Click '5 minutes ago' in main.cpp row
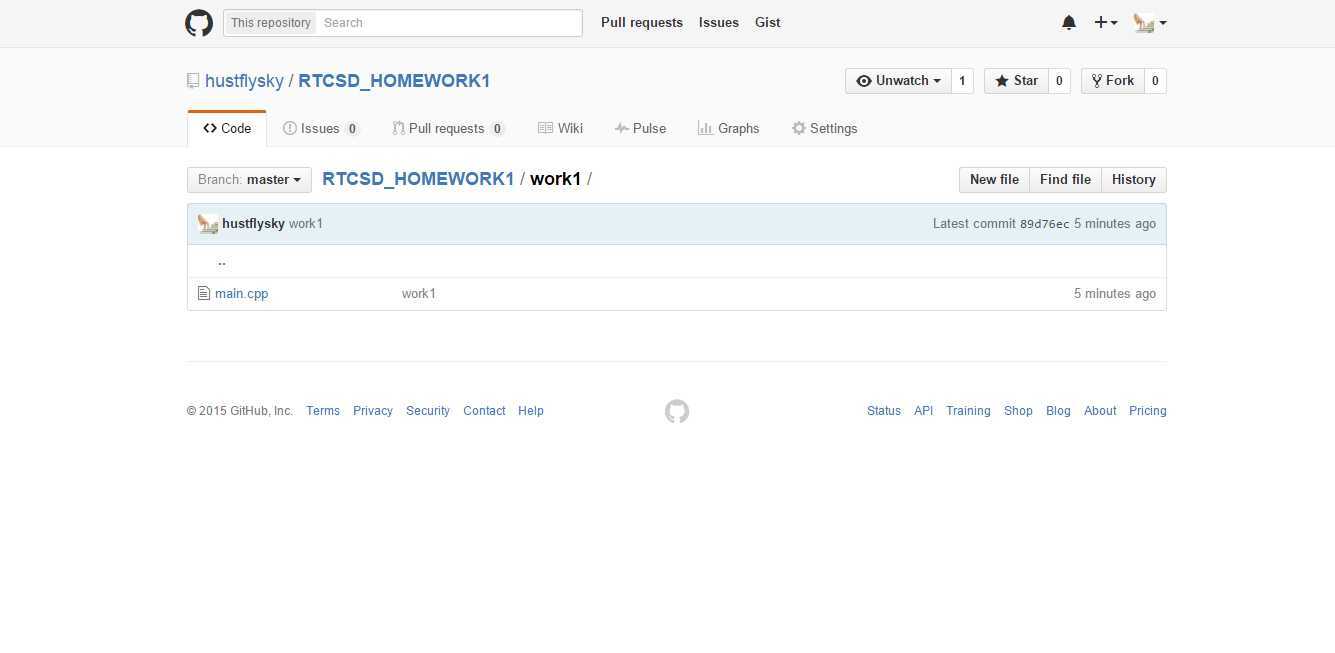 pos(1115,294)
